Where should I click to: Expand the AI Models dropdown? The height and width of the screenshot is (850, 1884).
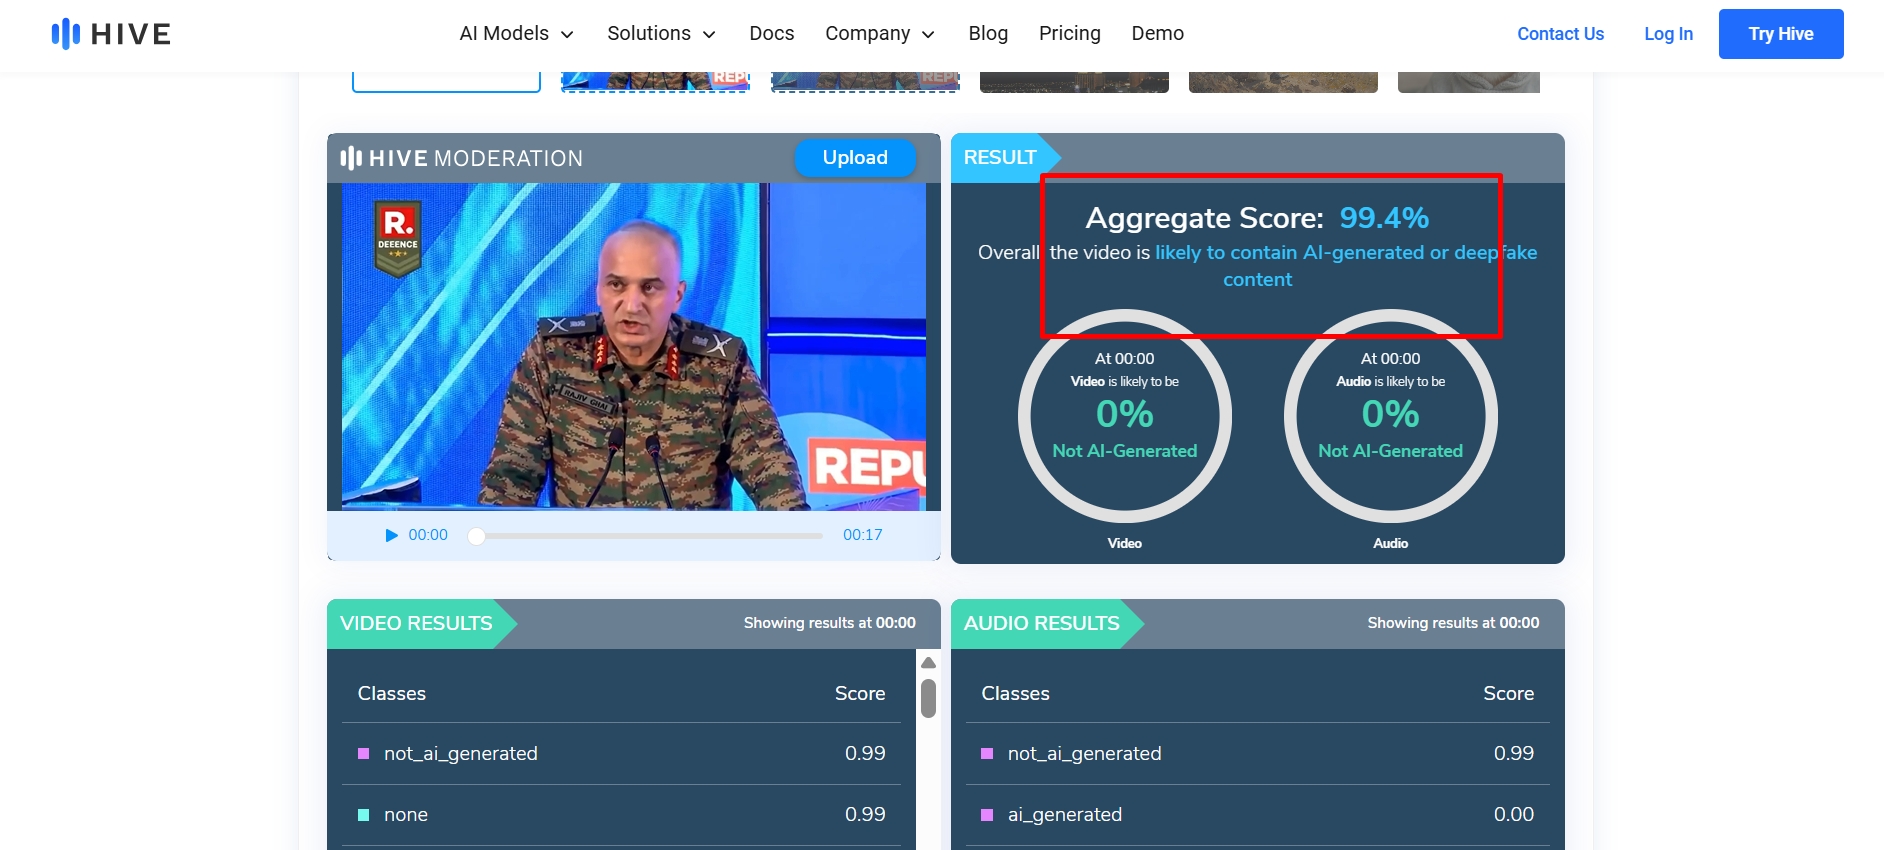tap(516, 34)
